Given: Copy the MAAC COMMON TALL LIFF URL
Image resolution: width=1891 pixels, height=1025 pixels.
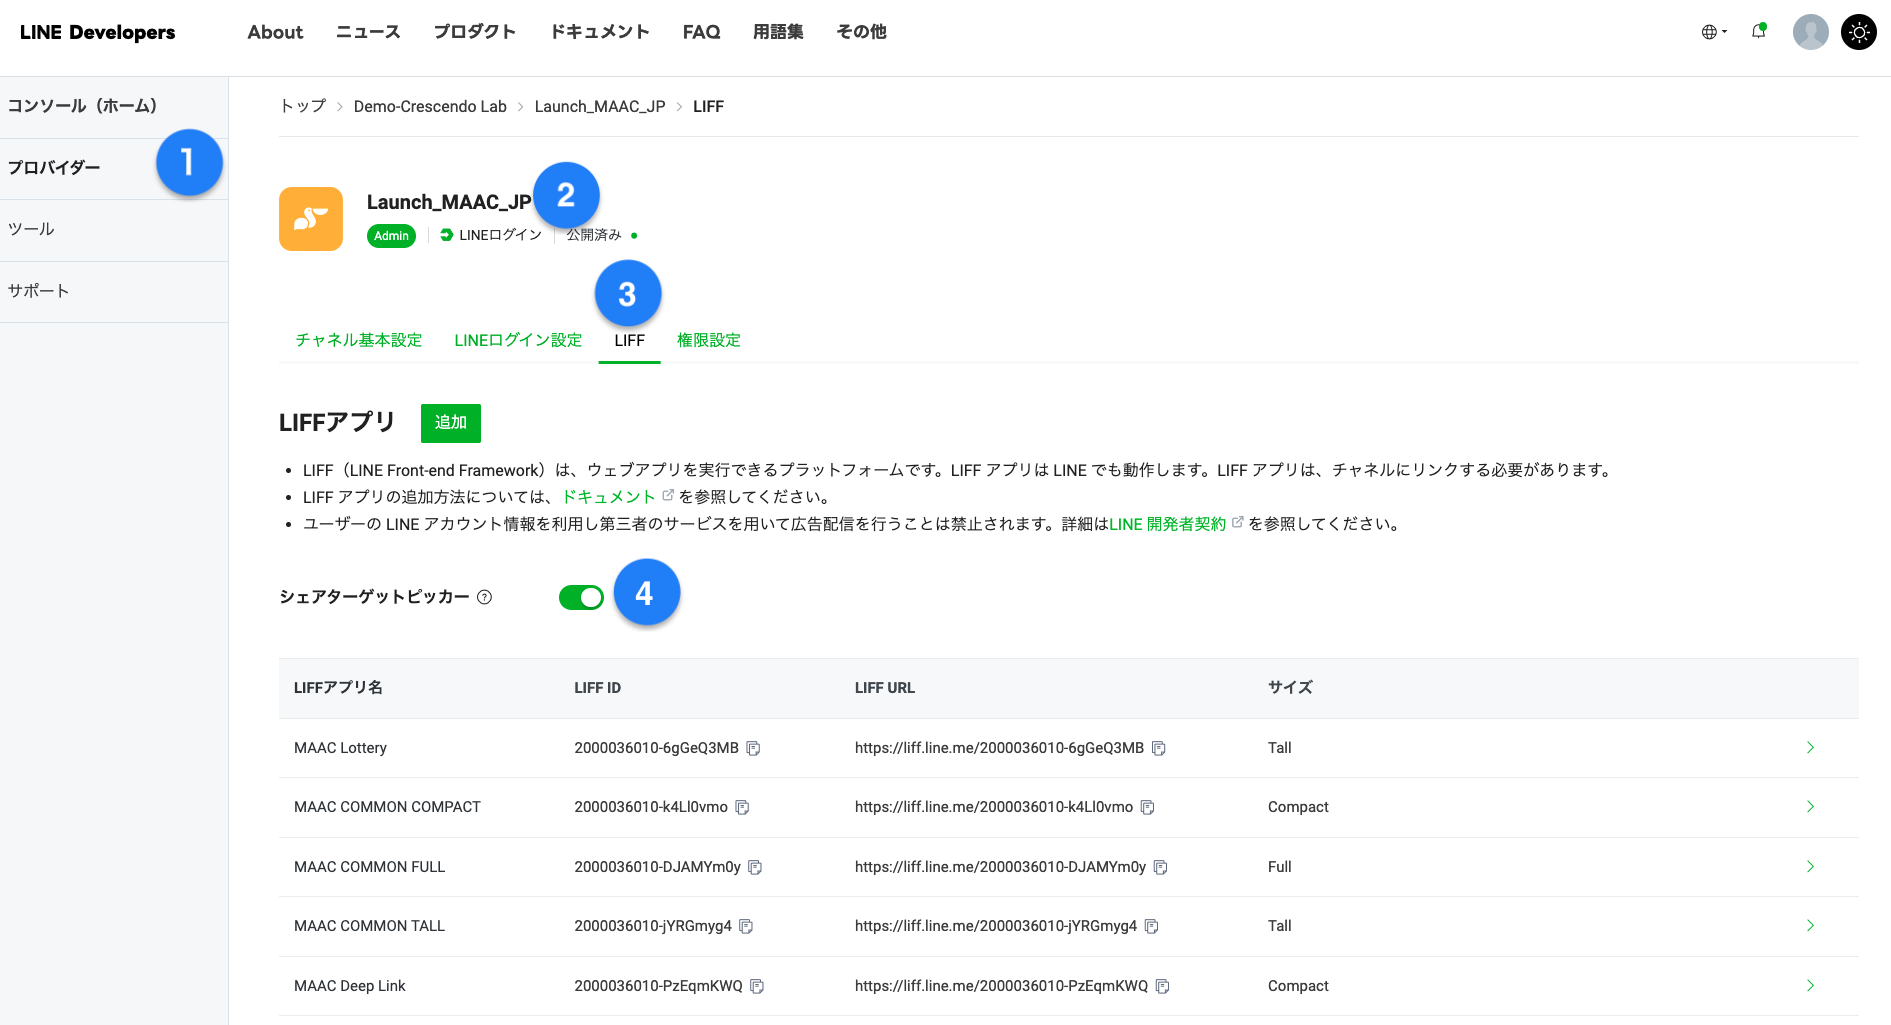Looking at the screenshot, I should click(1152, 926).
